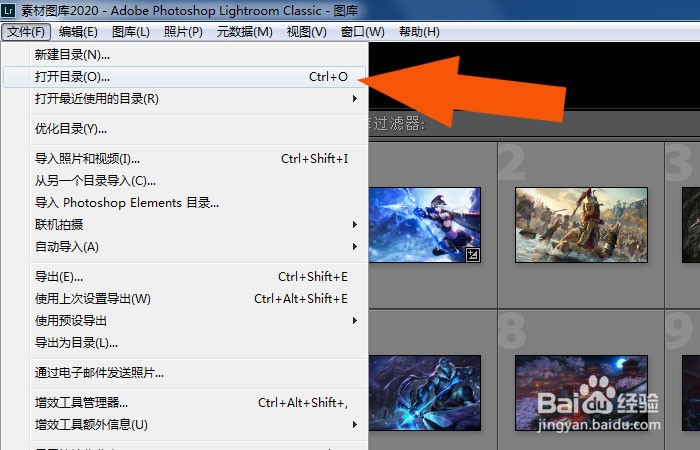The height and width of the screenshot is (450, 700).
Task: Click the develop-adjustments badge on archer thumbnail
Action: click(472, 254)
